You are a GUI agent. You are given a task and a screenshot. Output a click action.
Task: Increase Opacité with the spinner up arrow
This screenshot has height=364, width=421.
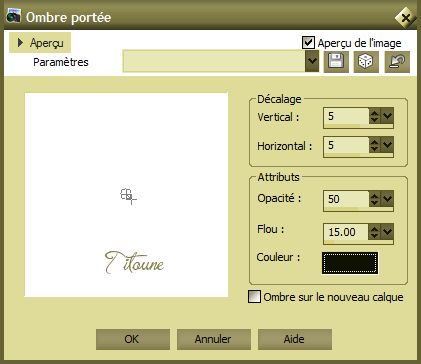(x=375, y=195)
